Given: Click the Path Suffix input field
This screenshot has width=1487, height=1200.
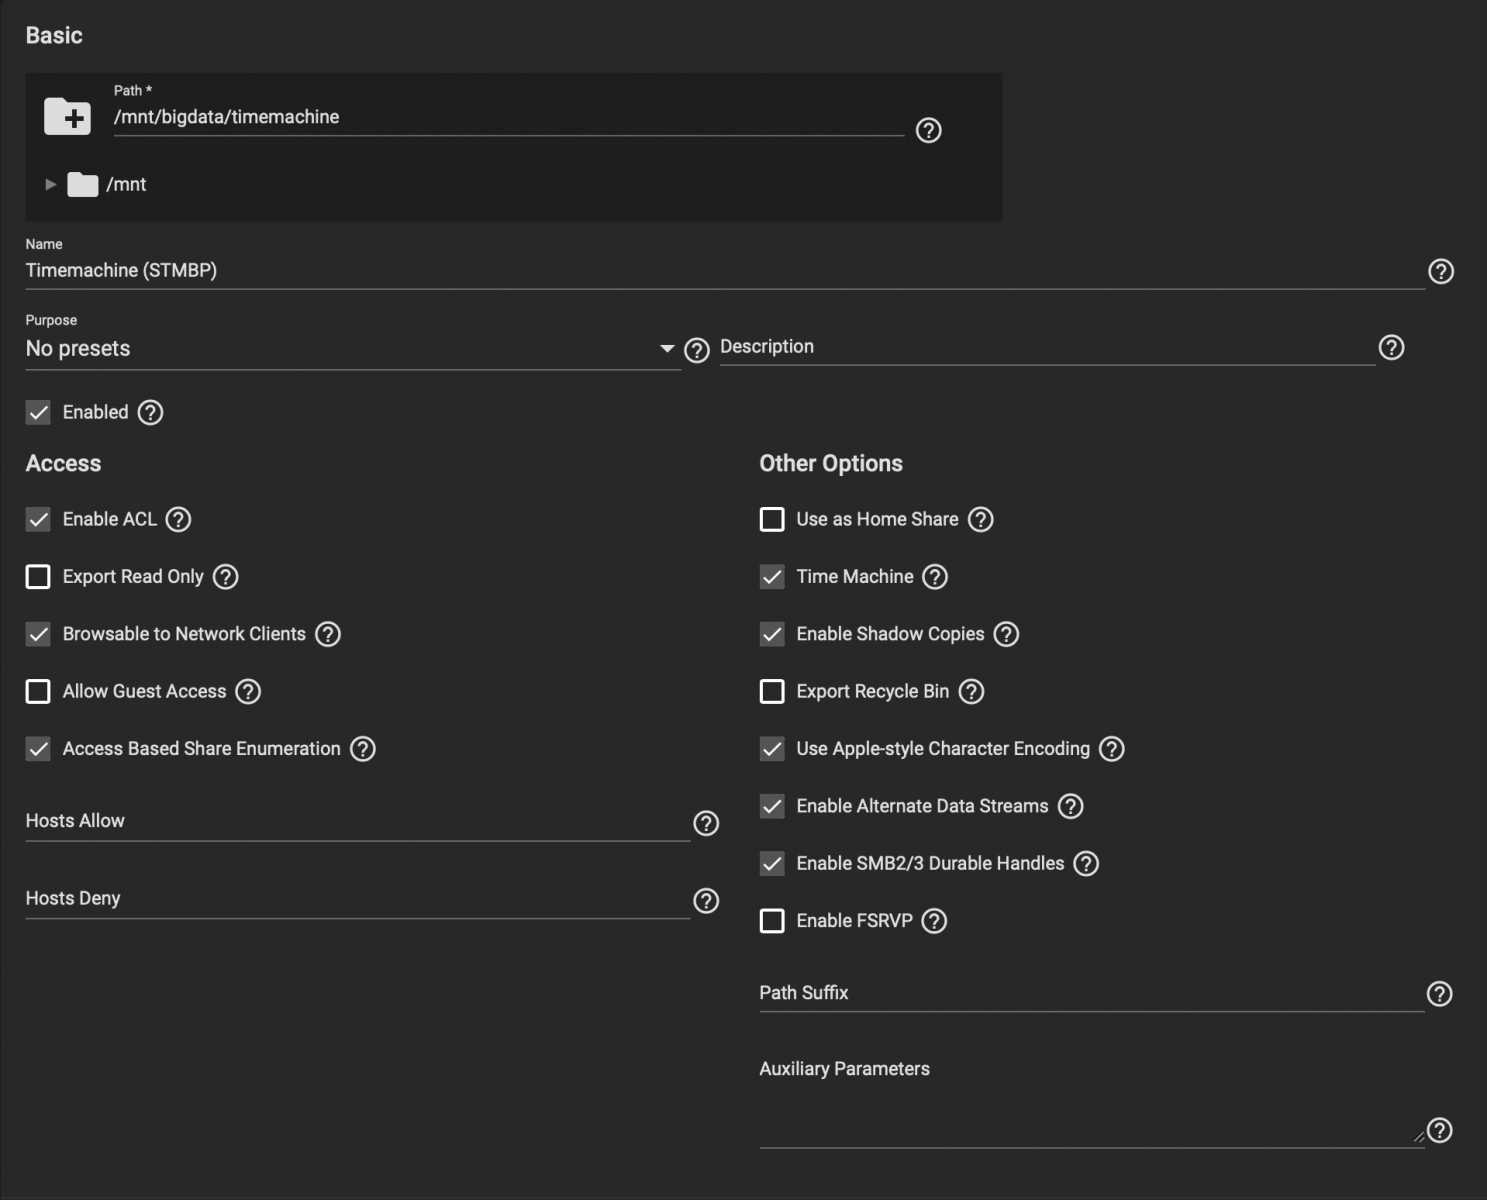Looking at the screenshot, I should point(1088,993).
